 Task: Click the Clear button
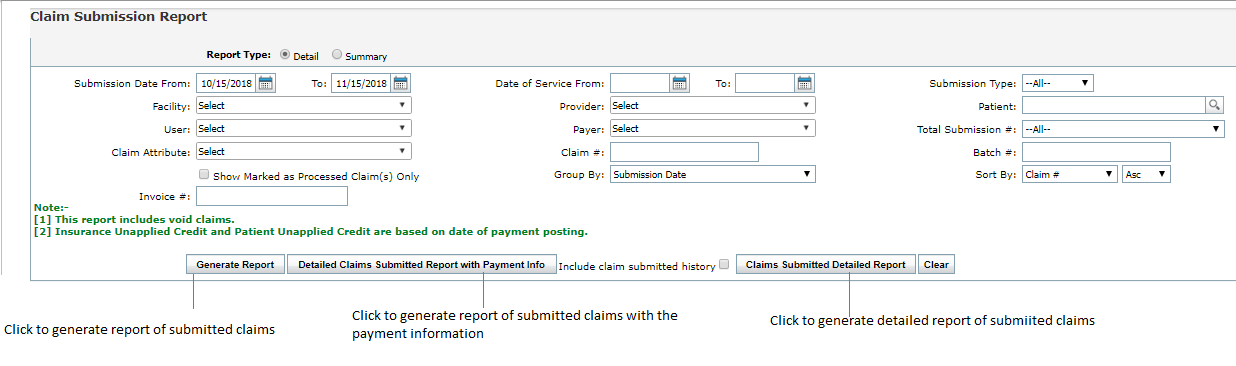coord(936,265)
